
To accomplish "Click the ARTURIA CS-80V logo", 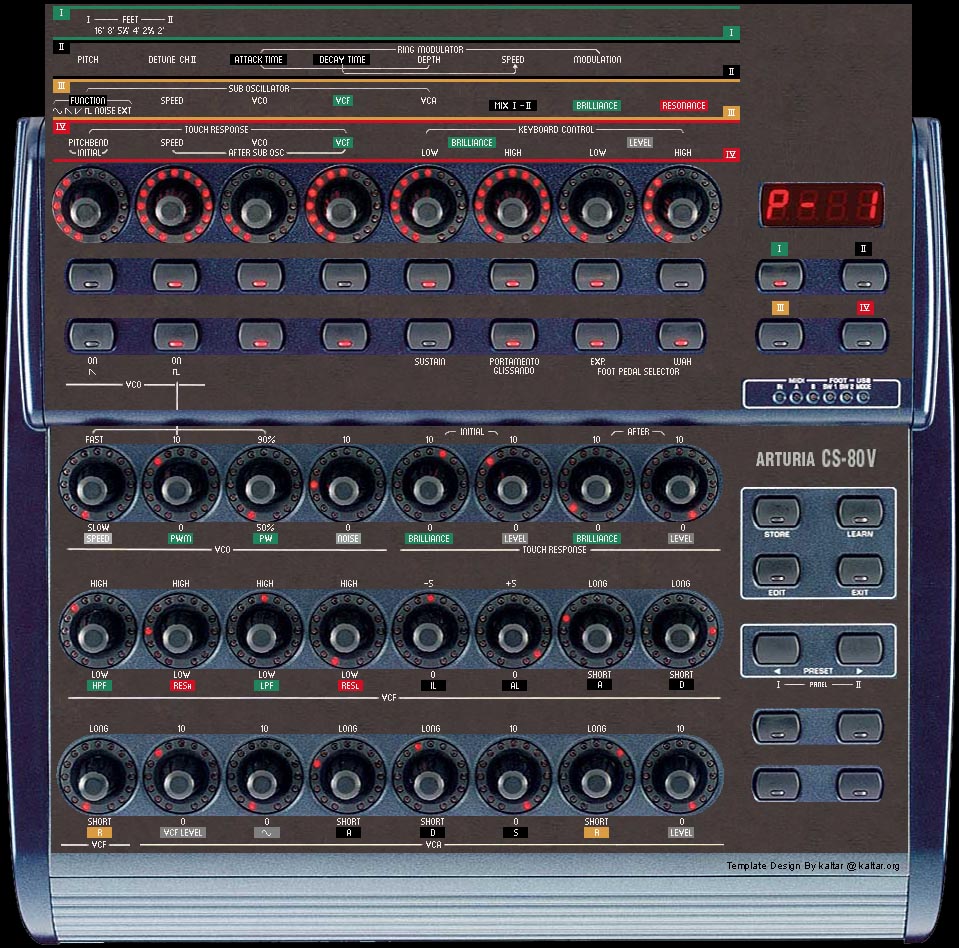I will click(816, 459).
